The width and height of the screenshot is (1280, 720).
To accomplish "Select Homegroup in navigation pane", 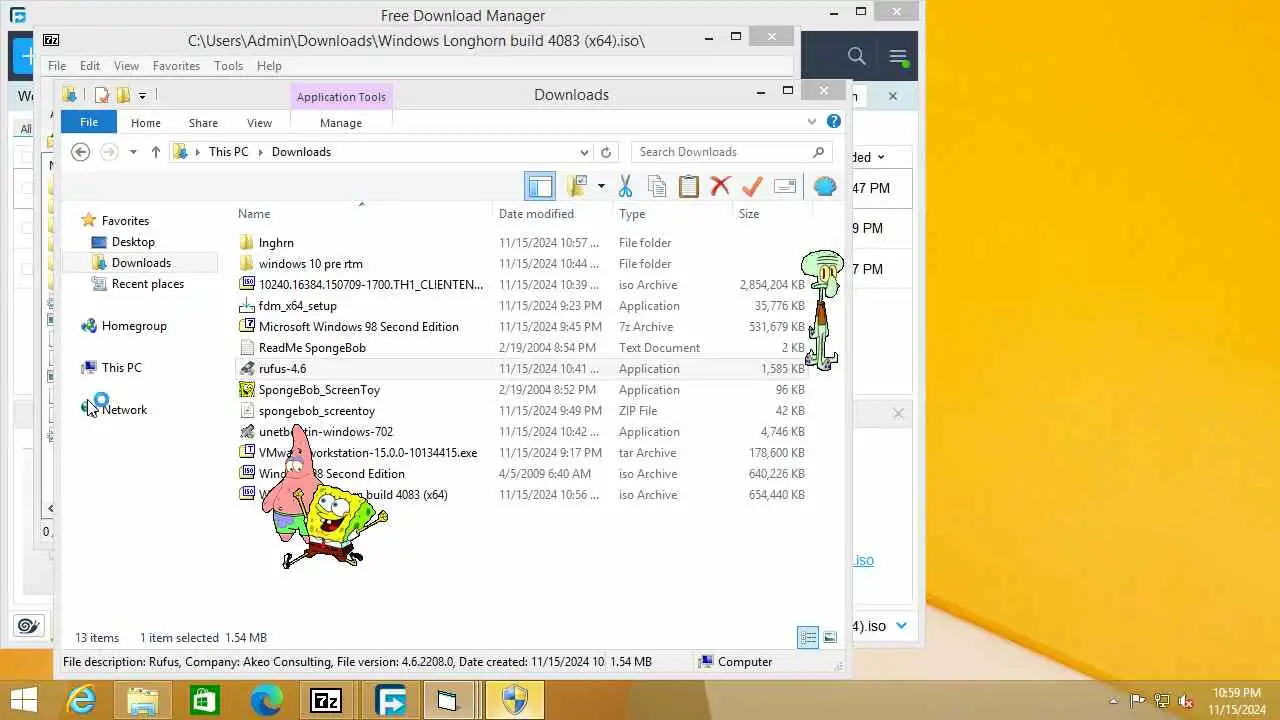I will 134,326.
